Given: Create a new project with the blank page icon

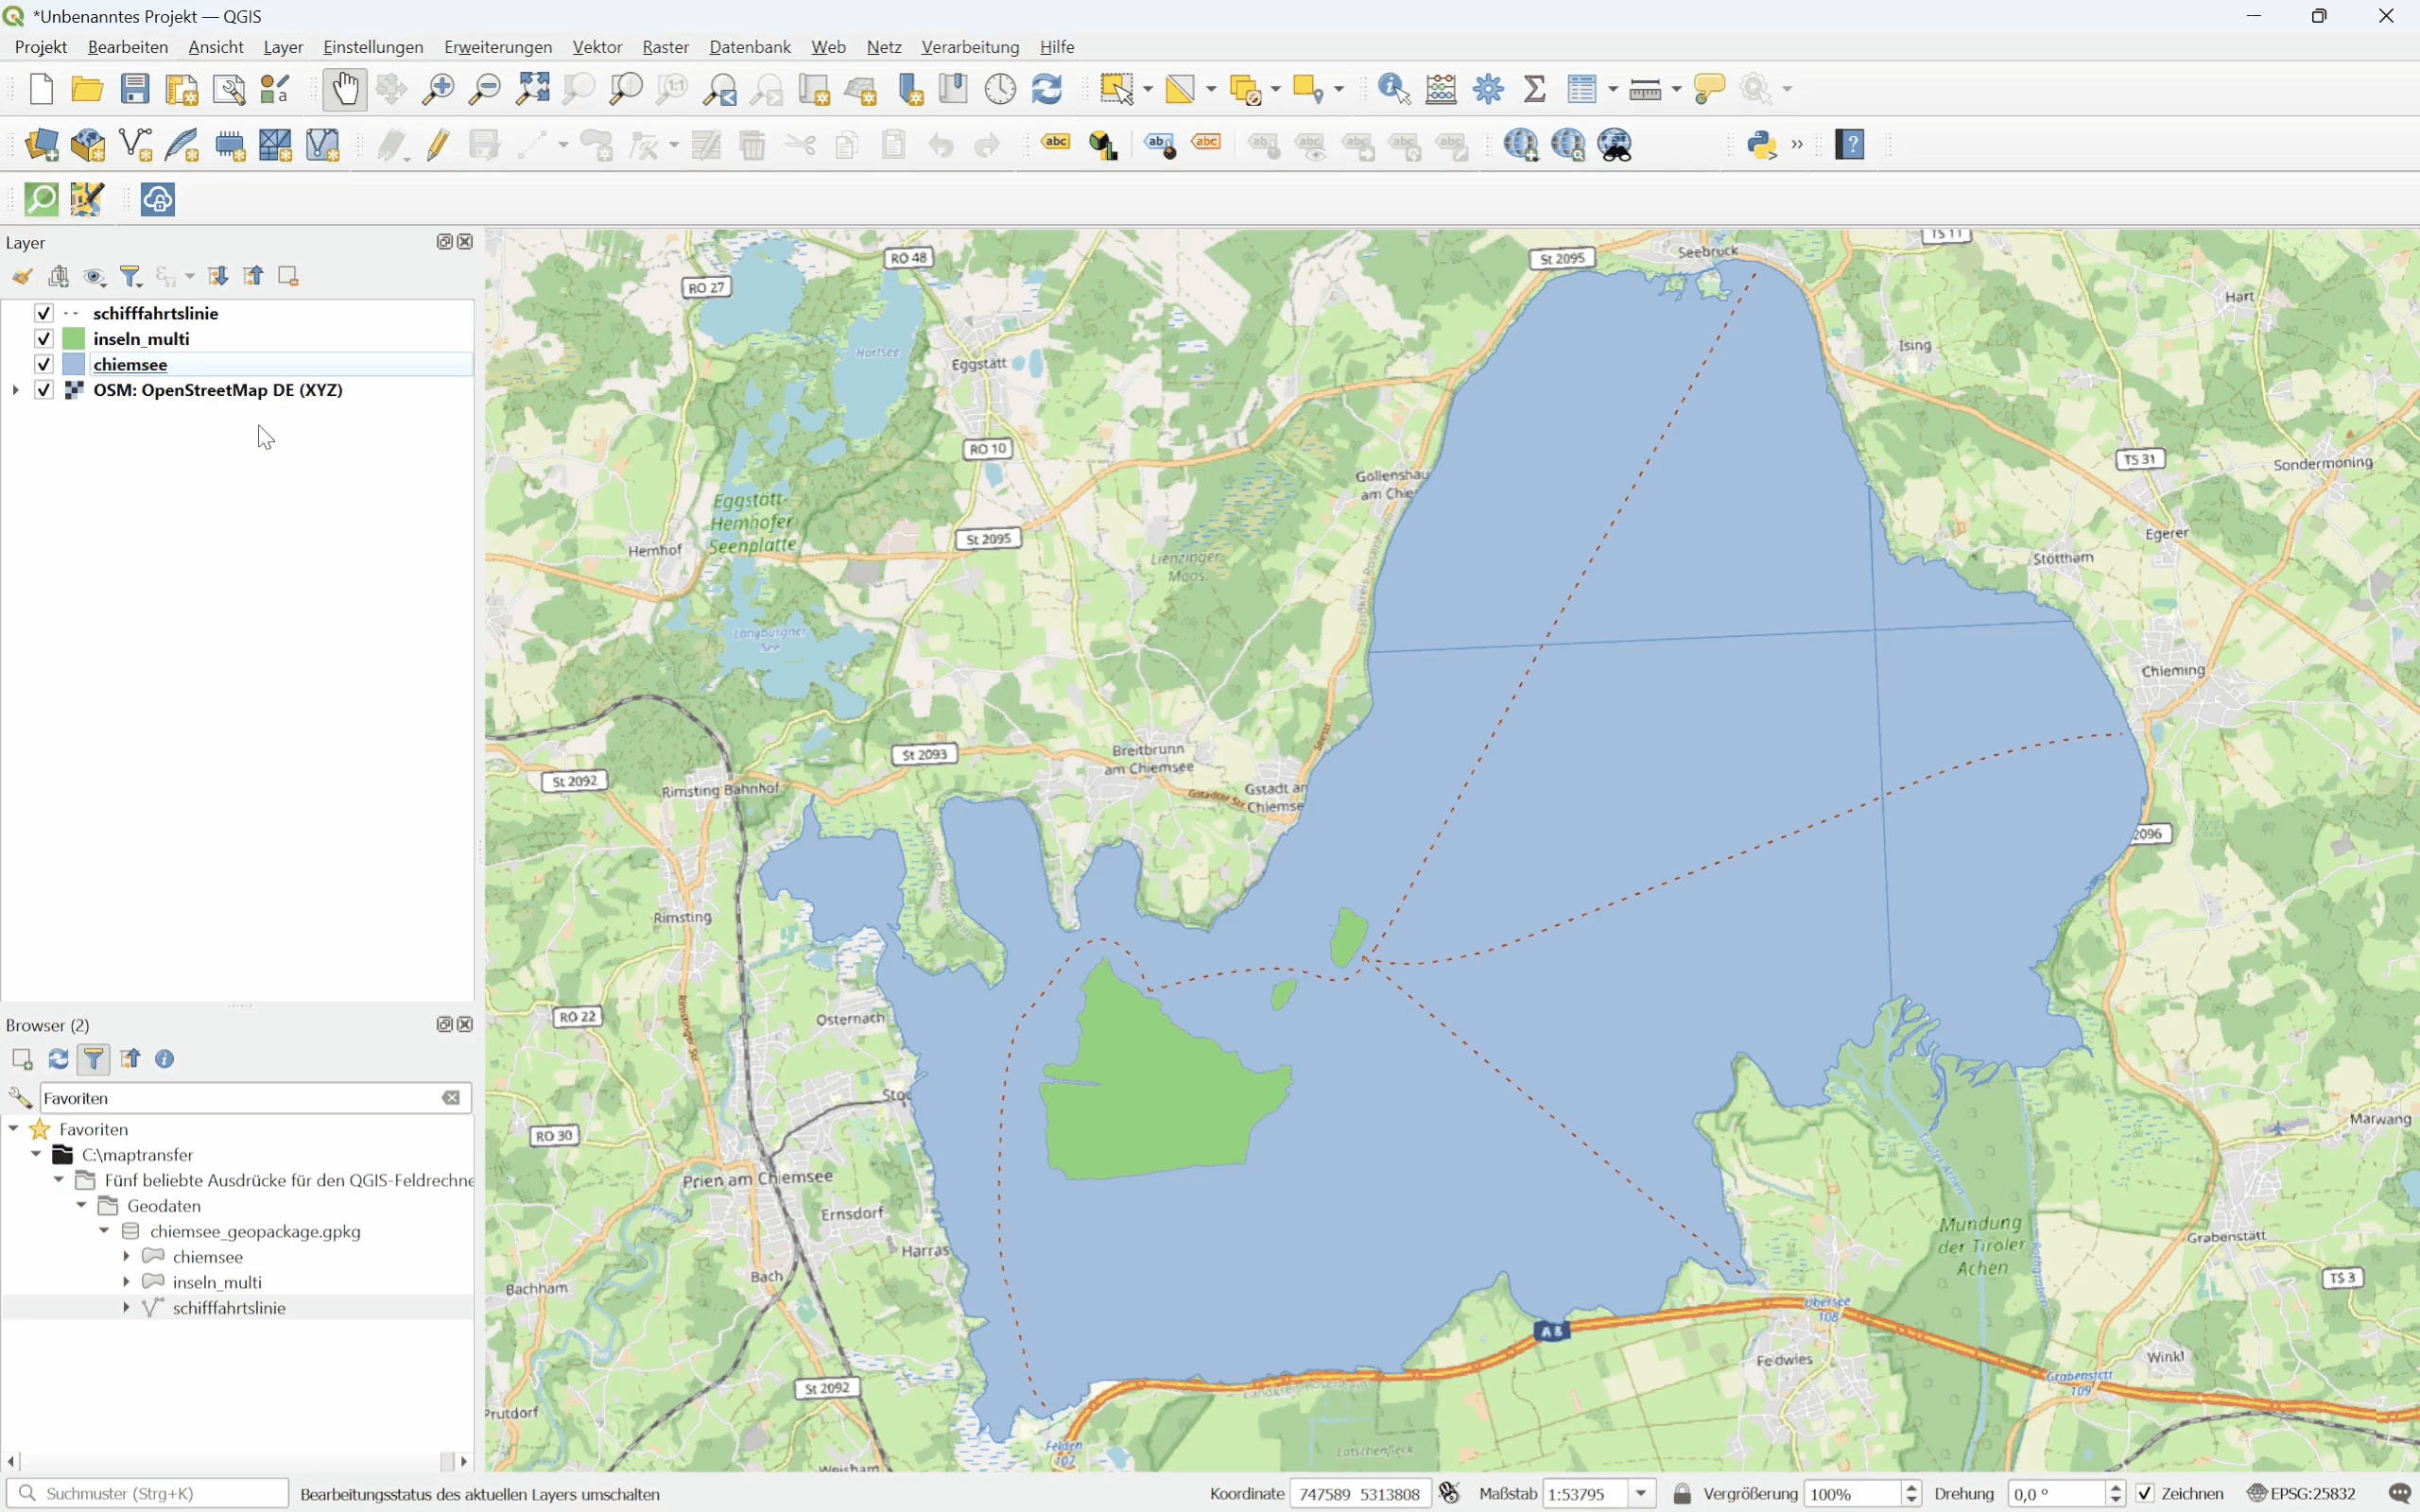Looking at the screenshot, I should click(x=41, y=89).
